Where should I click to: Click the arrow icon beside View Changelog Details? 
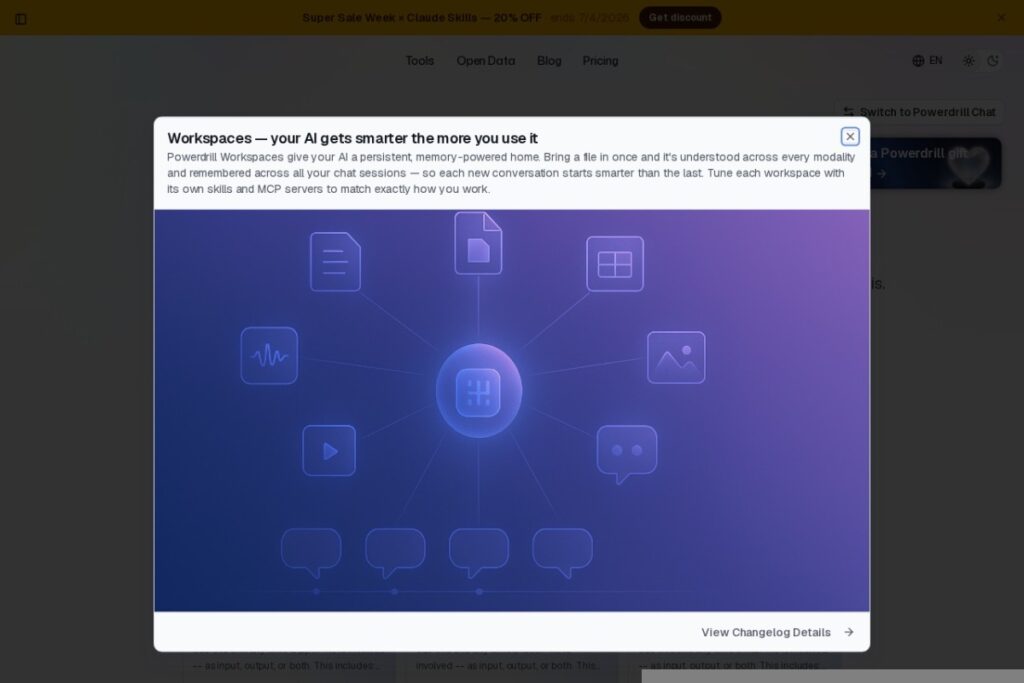point(848,632)
